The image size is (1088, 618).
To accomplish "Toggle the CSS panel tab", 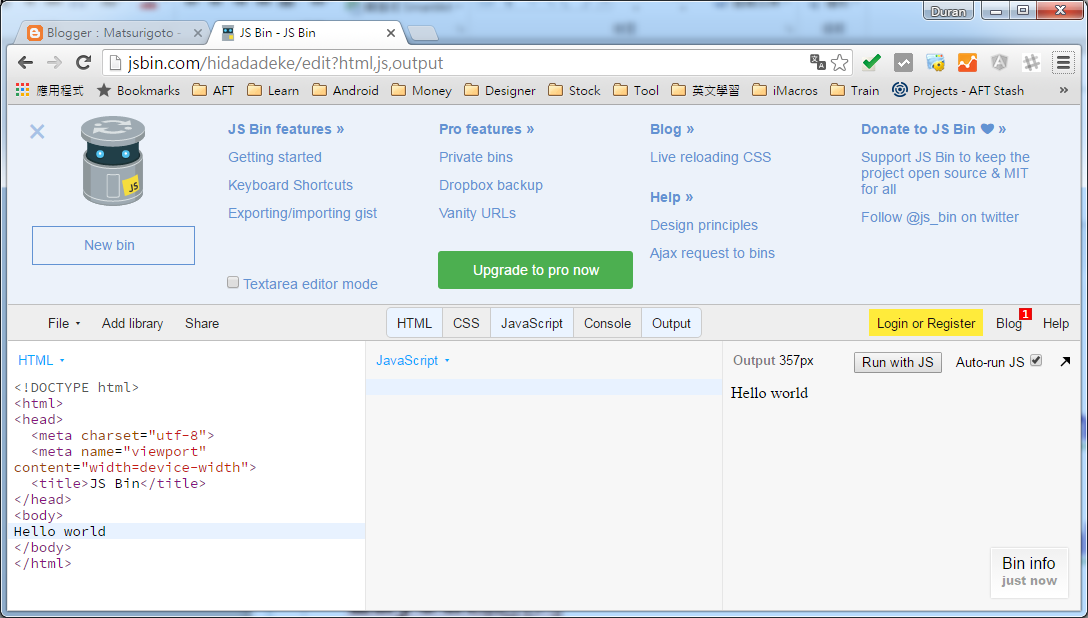I will tap(466, 323).
